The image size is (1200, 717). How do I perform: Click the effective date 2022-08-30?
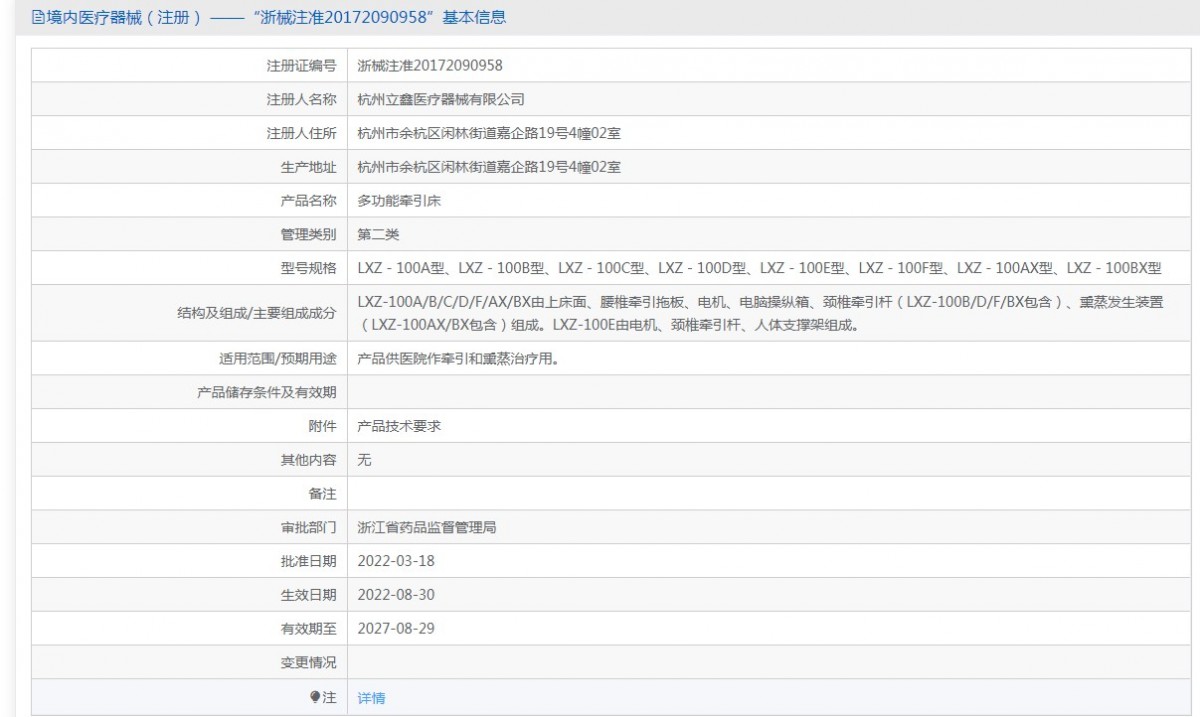[x=396, y=595]
